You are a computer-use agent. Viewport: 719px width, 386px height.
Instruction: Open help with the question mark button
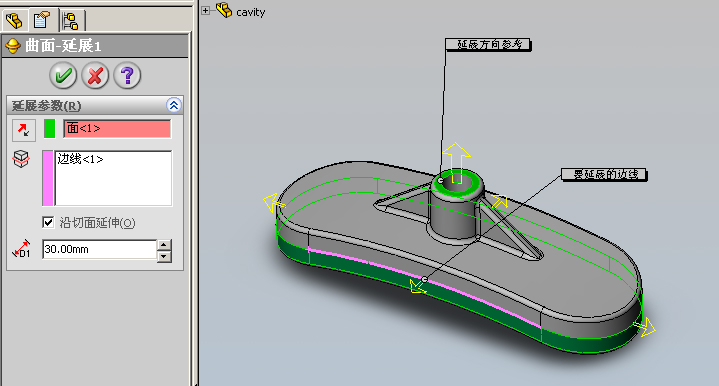click(127, 76)
